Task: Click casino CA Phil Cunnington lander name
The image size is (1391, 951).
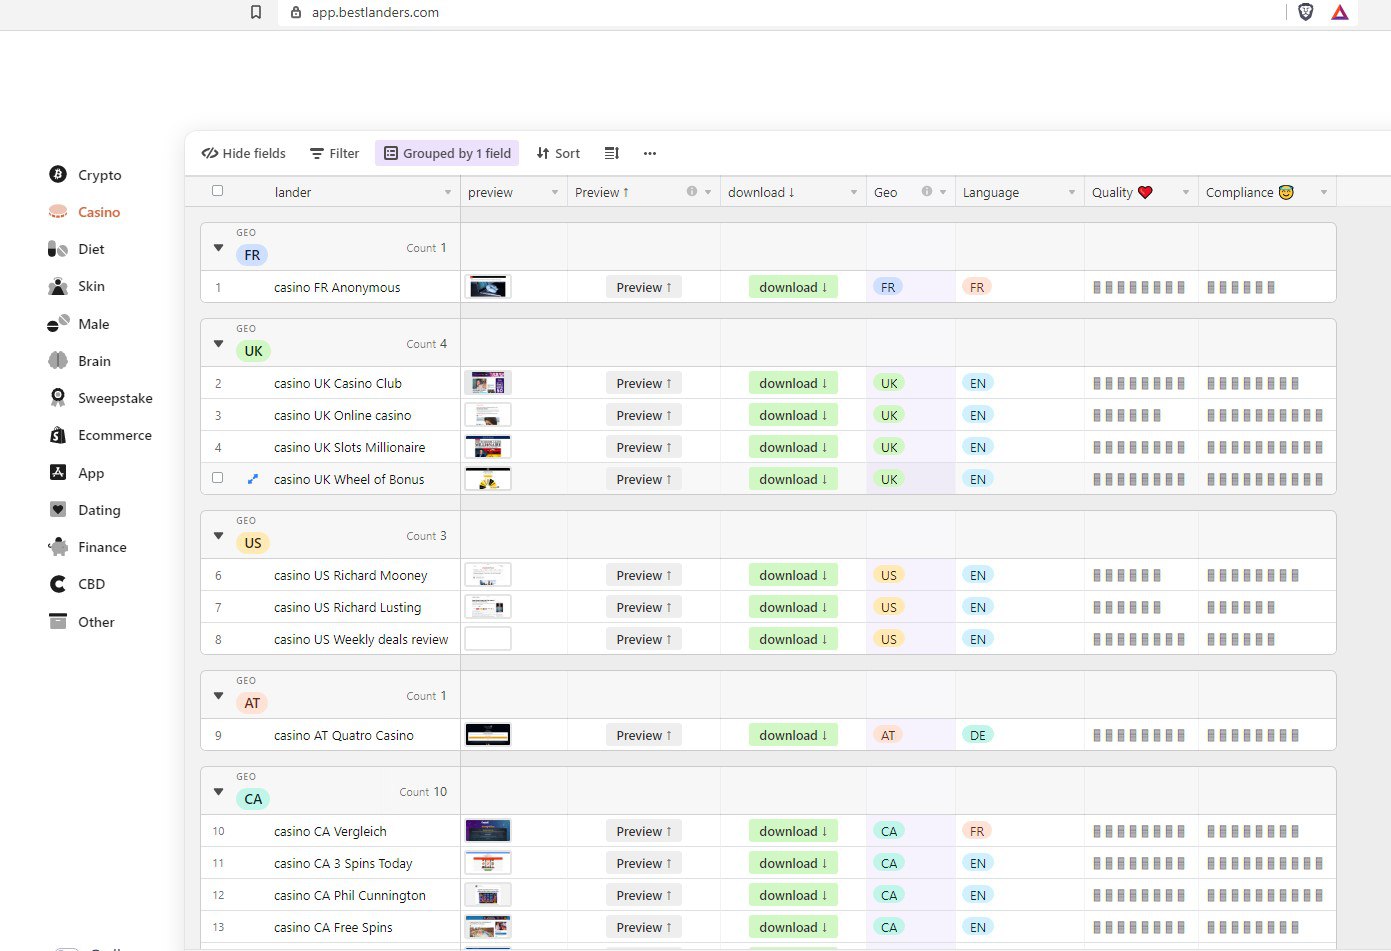Action: point(350,895)
